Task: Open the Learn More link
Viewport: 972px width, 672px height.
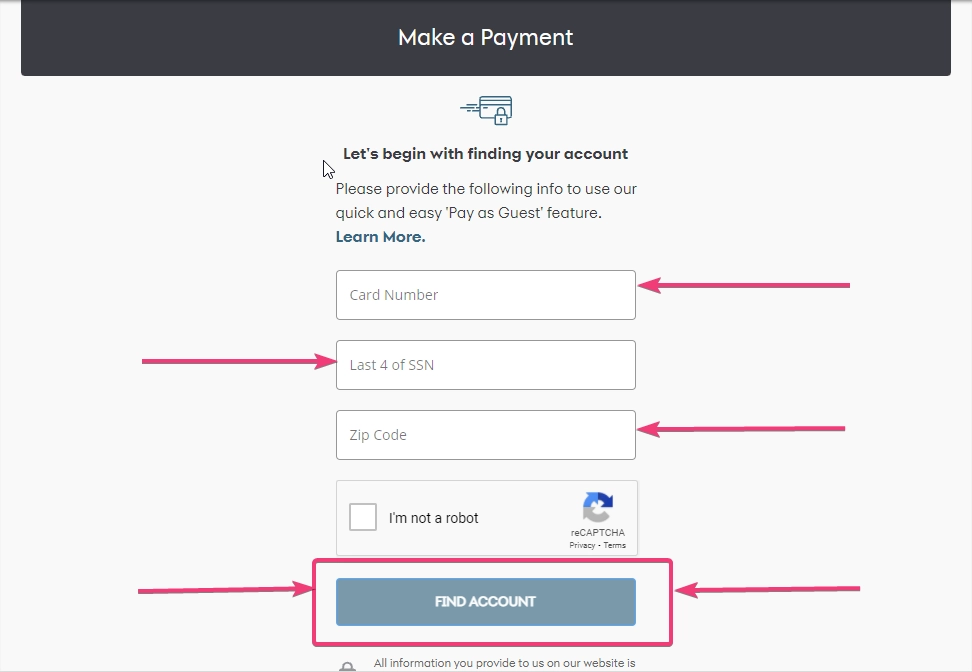Action: [381, 237]
